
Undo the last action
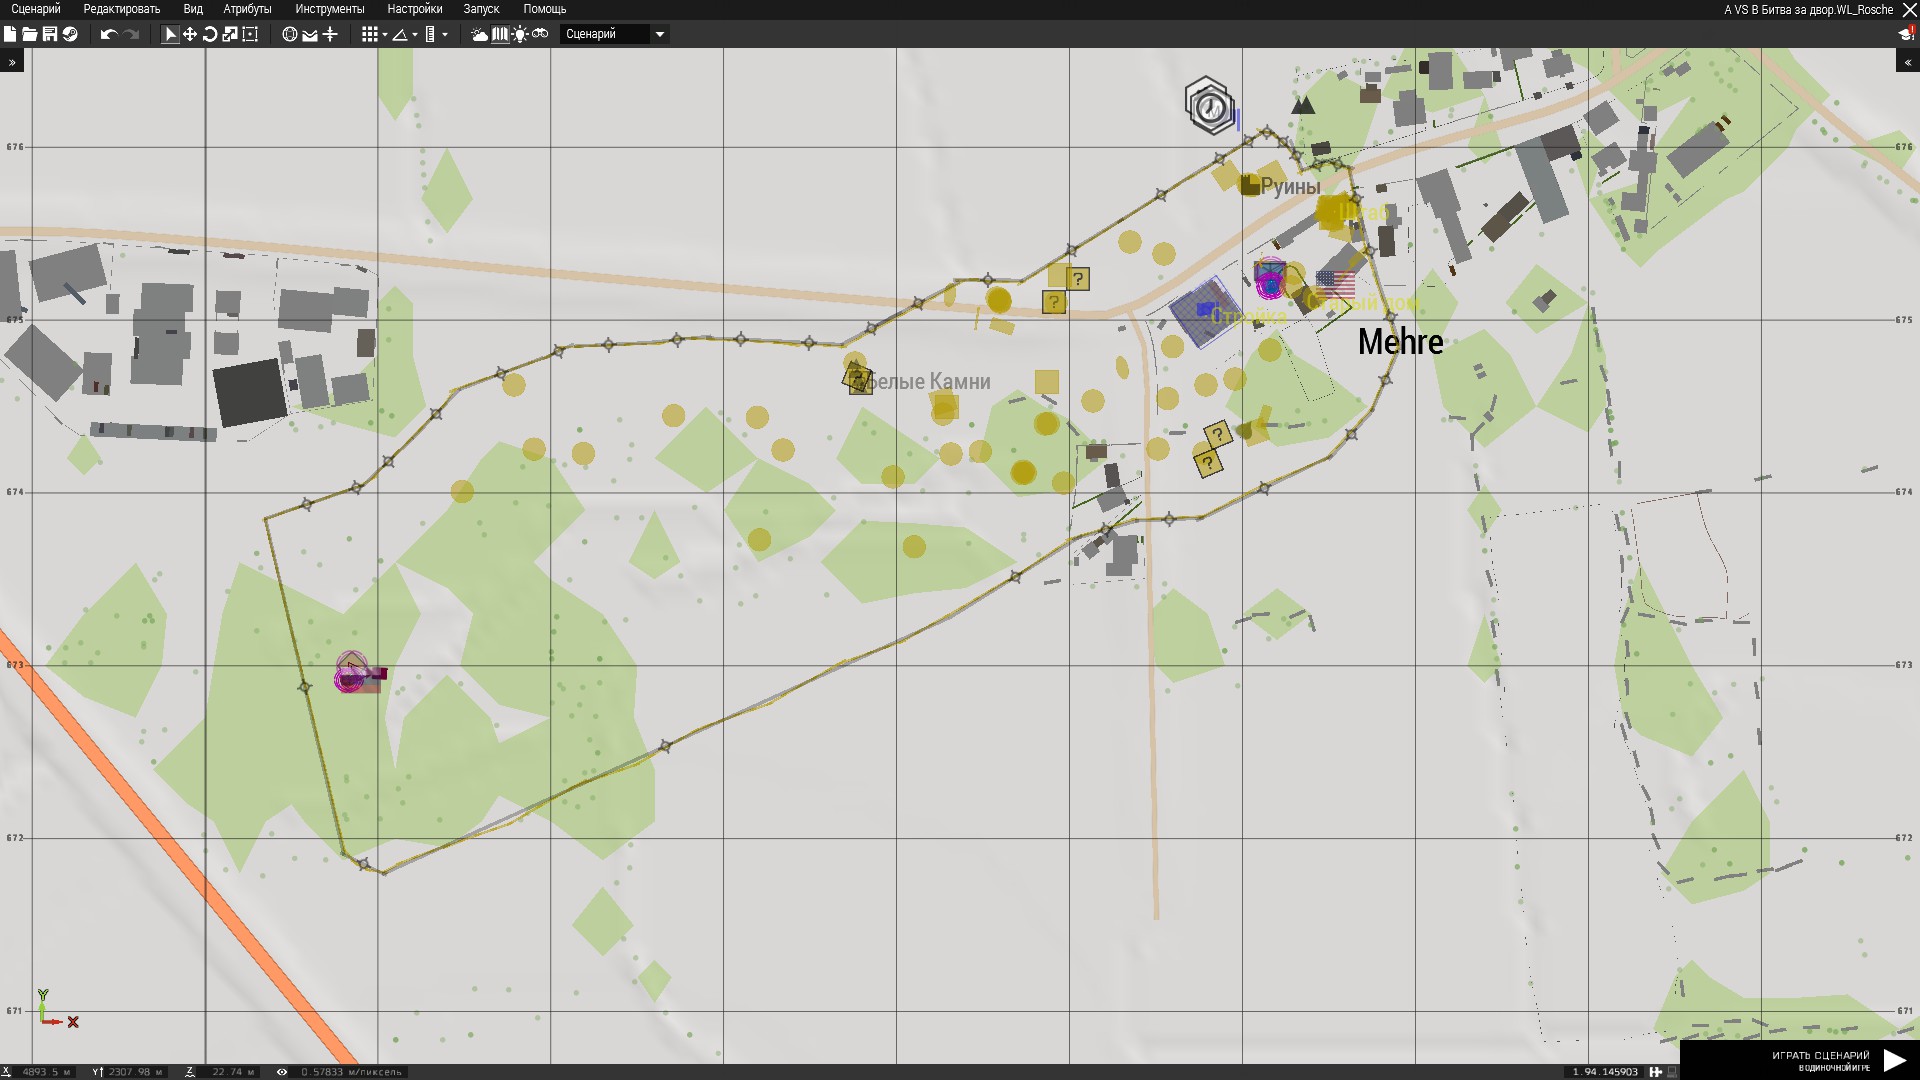click(108, 34)
